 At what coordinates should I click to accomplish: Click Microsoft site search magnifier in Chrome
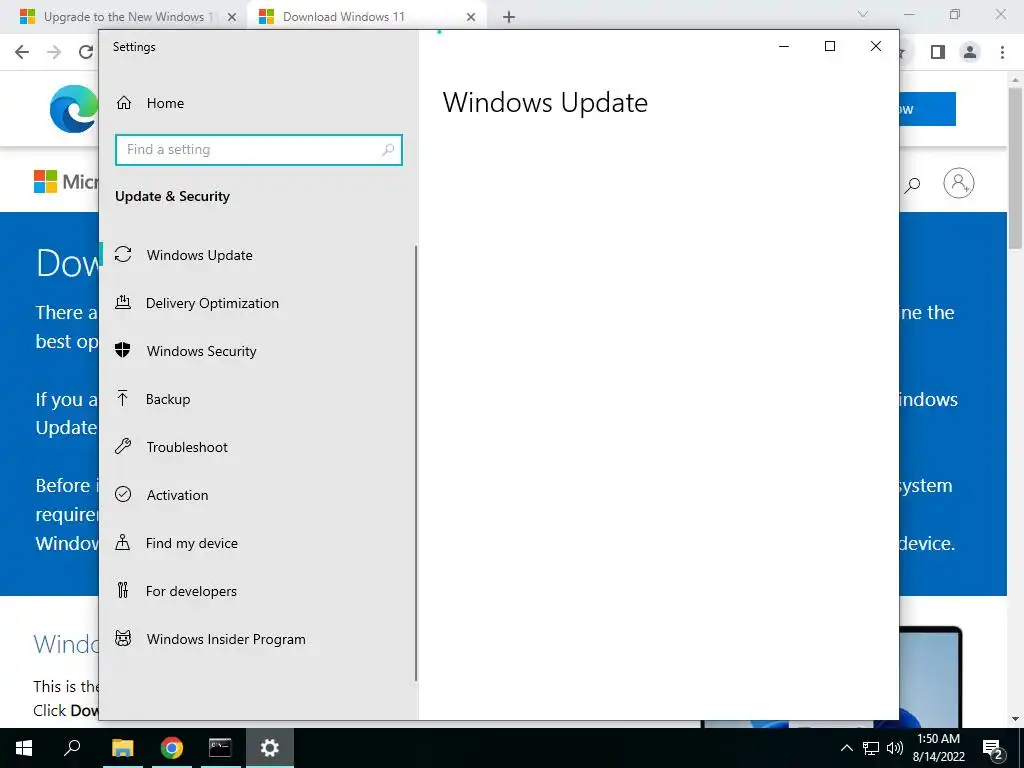(912, 185)
